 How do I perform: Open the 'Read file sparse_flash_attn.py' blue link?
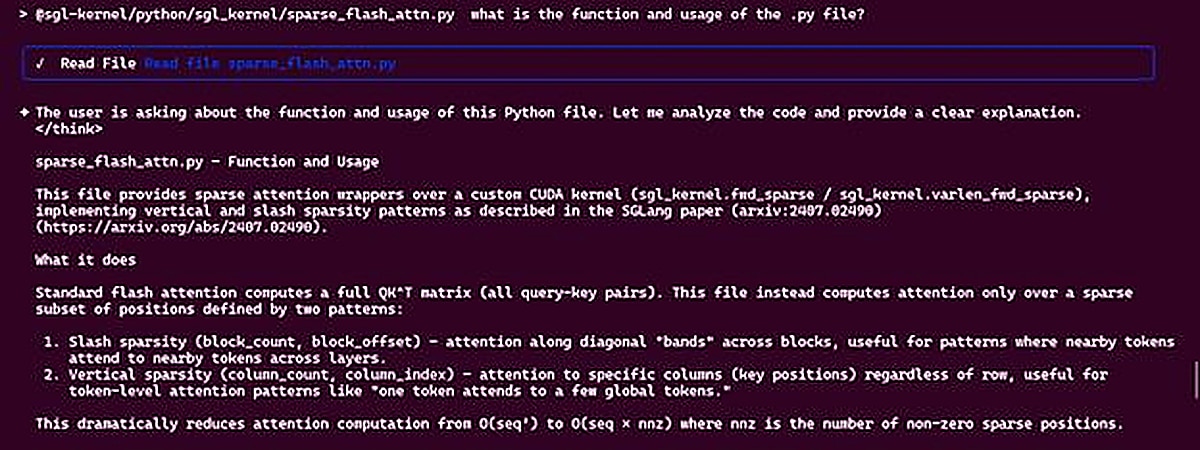pyautogui.click(x=270, y=63)
